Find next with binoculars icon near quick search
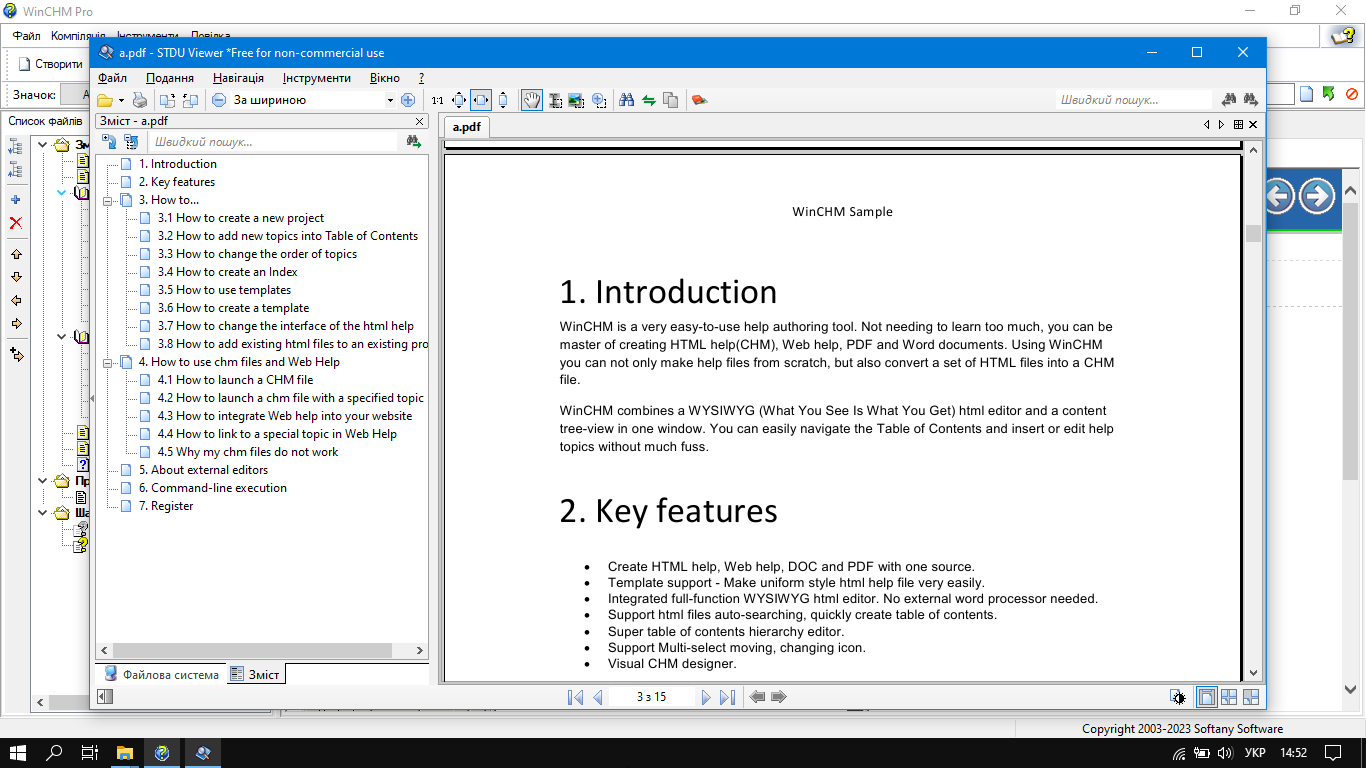The image size is (1366, 768). pos(1229,100)
